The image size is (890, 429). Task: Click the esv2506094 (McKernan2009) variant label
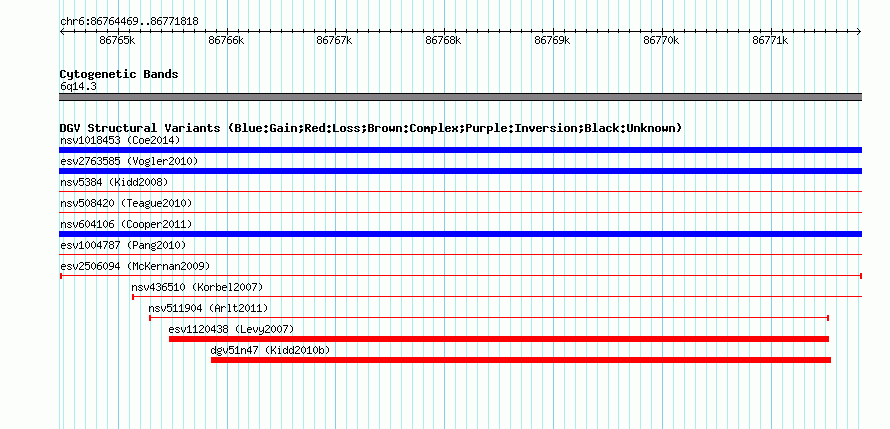point(135,266)
